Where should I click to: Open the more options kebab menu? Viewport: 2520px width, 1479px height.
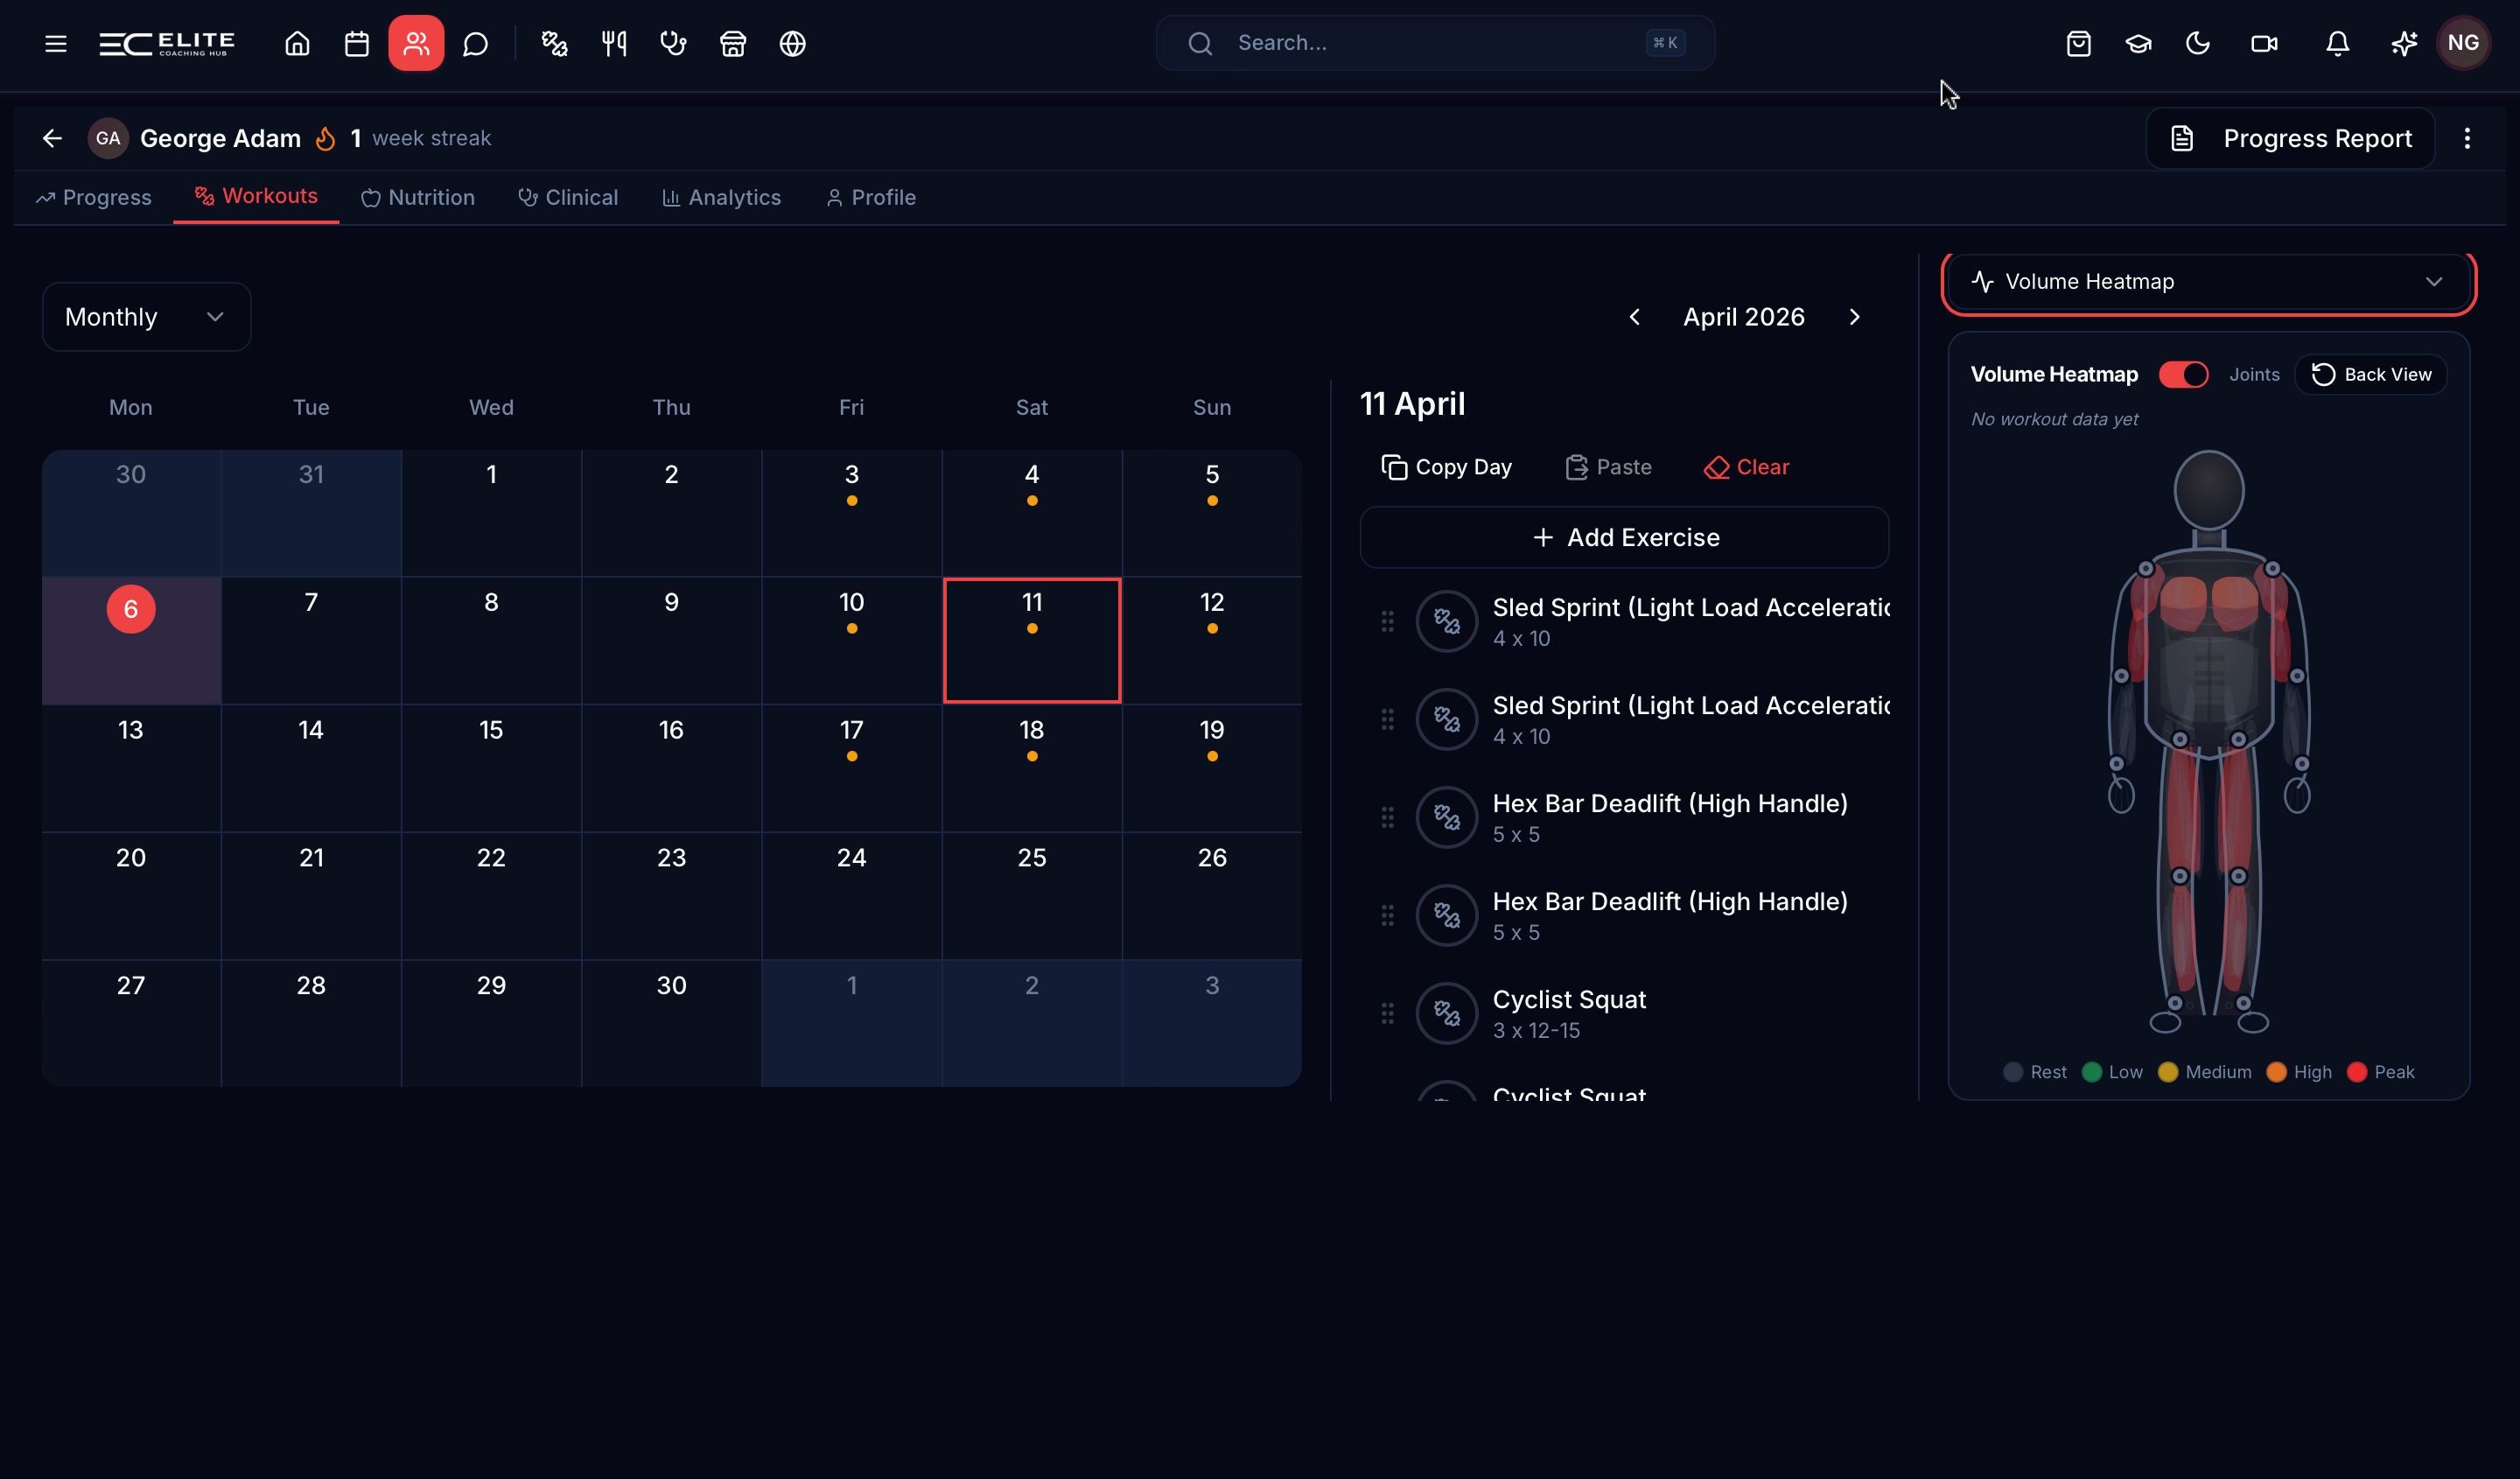[x=2467, y=138]
